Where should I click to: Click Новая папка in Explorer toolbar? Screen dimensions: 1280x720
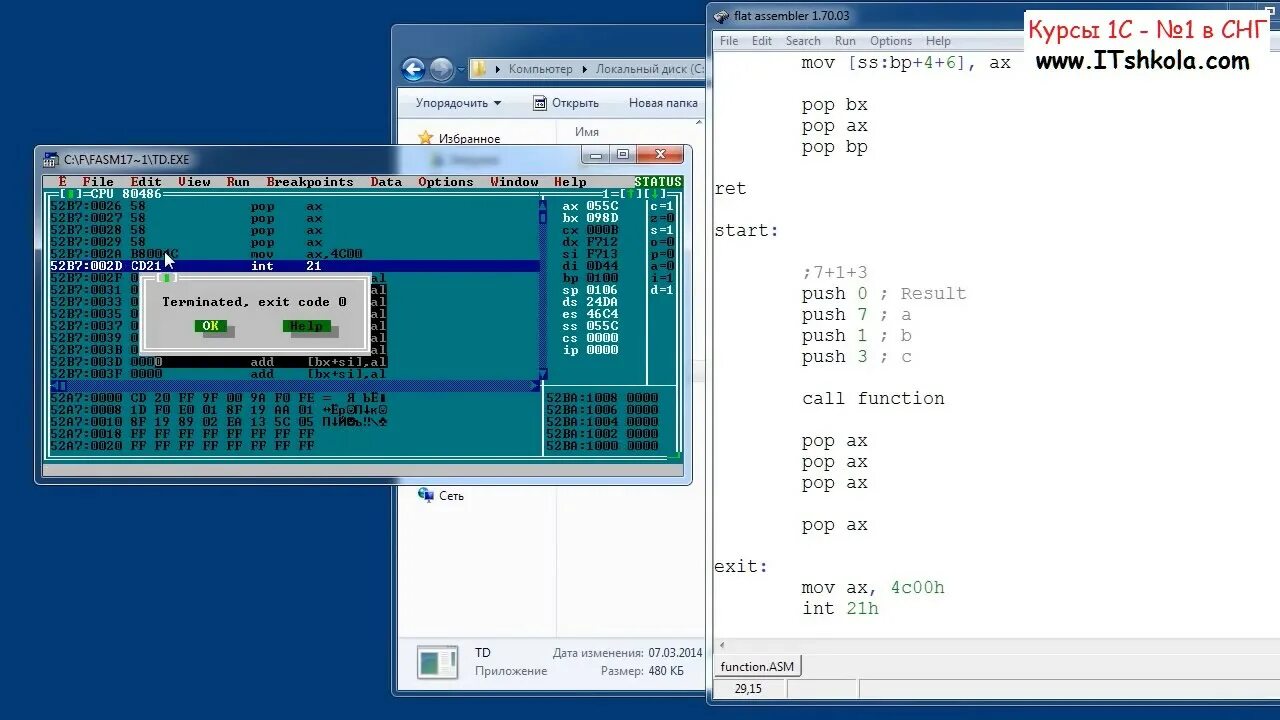[x=663, y=103]
